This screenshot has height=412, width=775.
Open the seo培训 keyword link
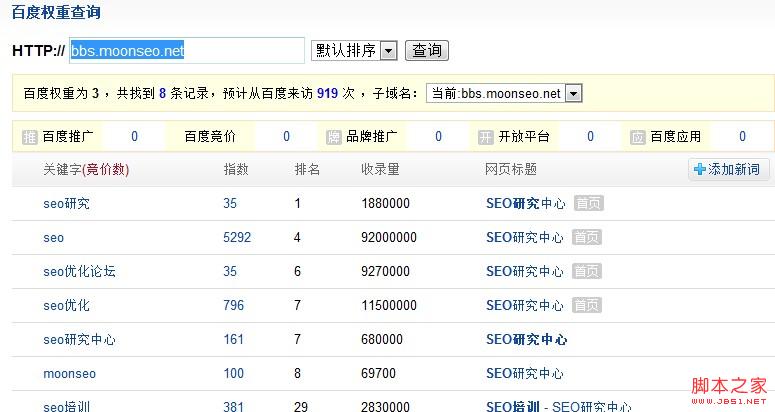point(67,406)
